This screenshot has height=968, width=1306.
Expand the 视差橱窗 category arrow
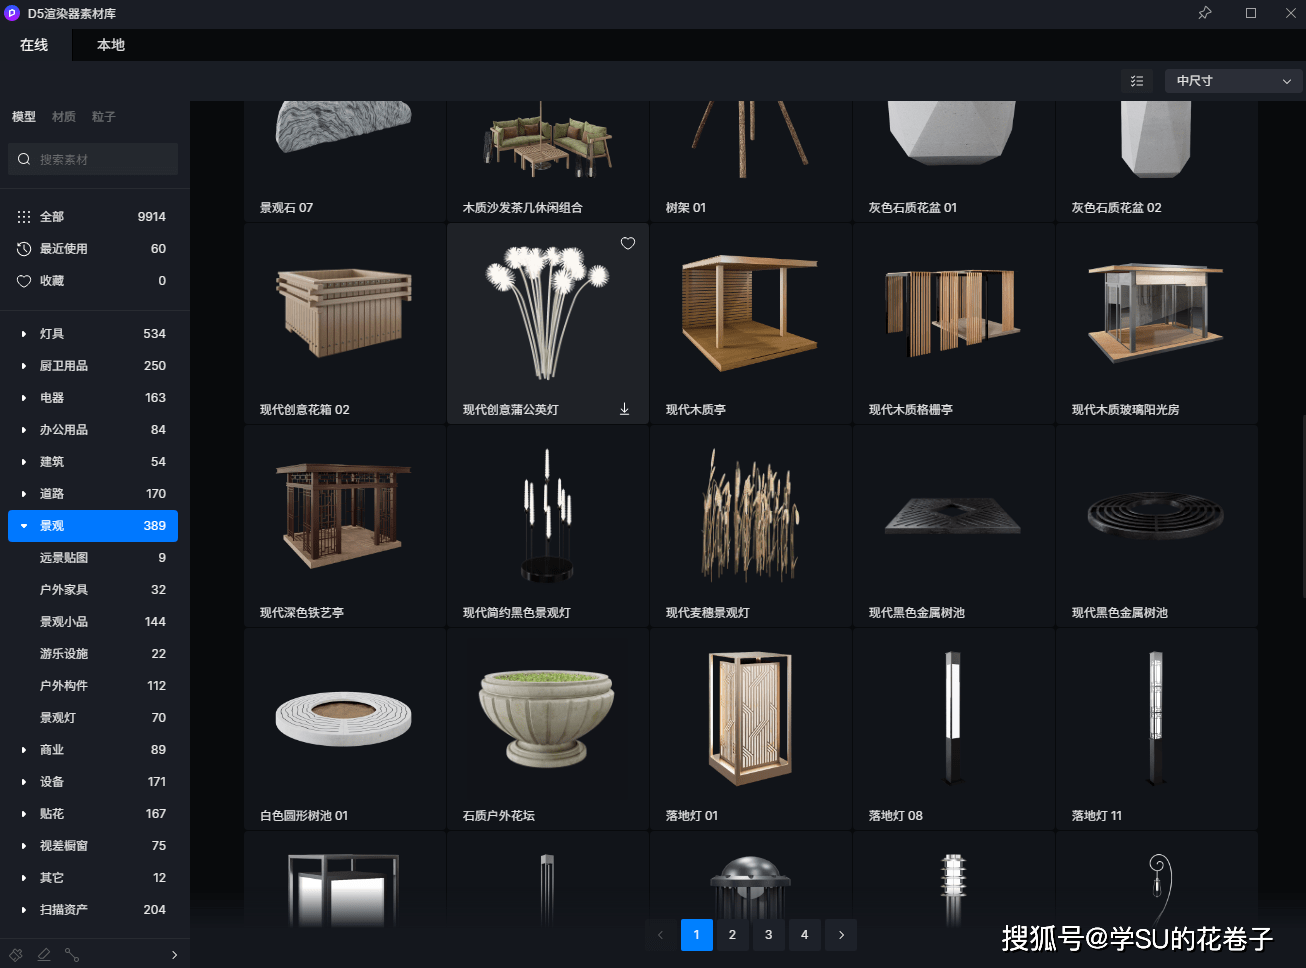click(24, 846)
